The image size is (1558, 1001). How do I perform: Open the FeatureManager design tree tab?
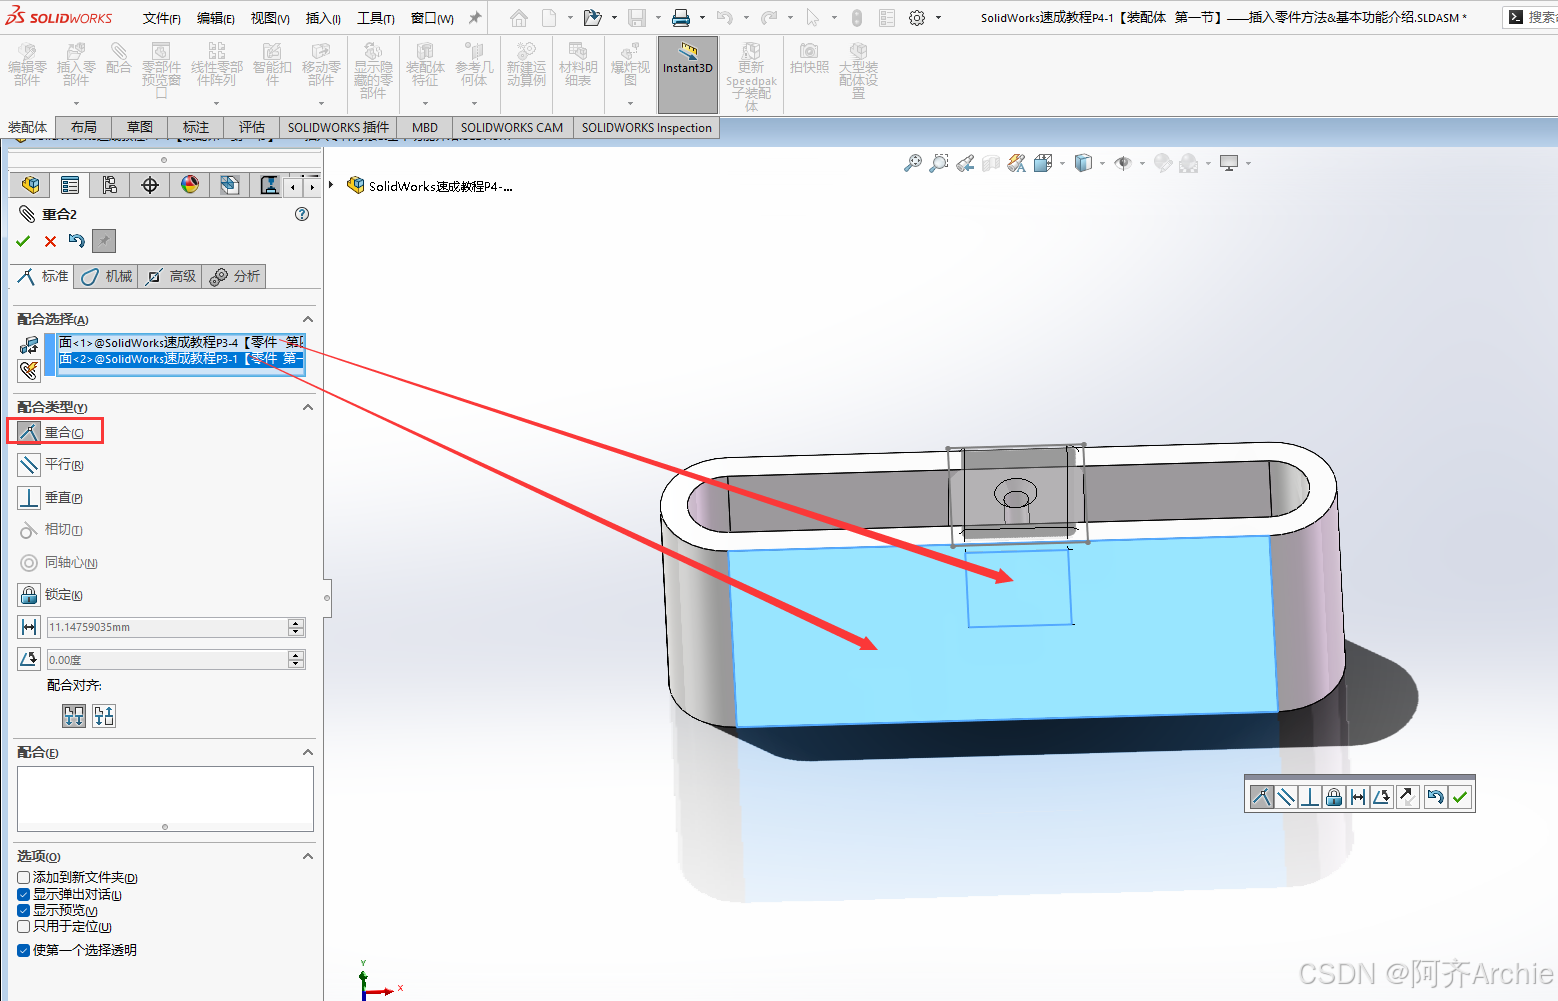(x=30, y=185)
